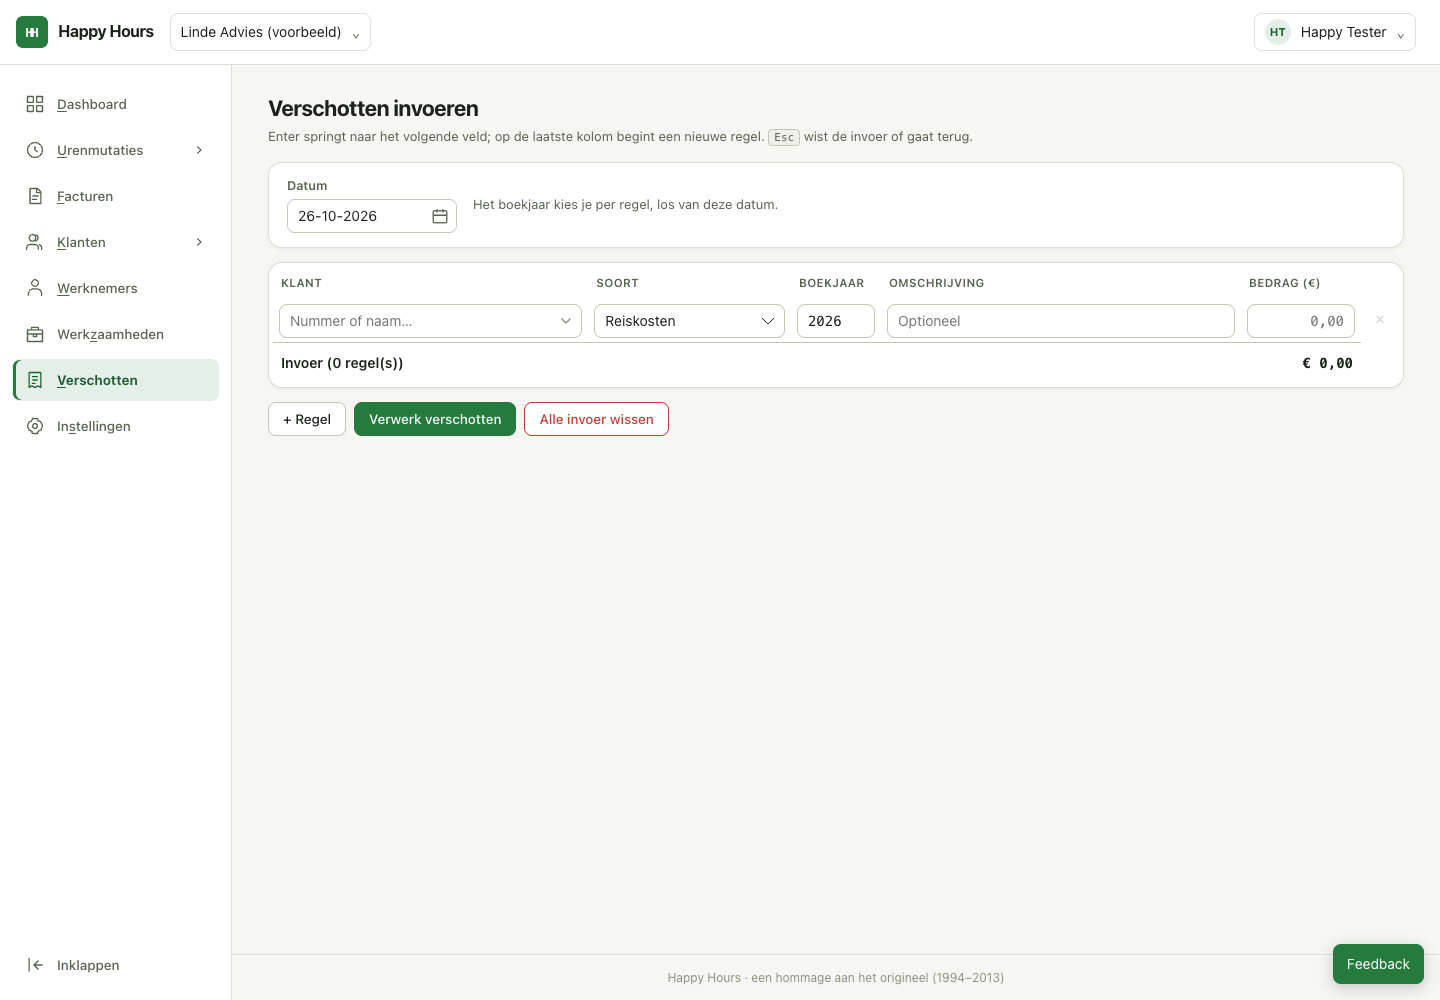Collapse sidebar via Inklappen label
Image resolution: width=1440 pixels, height=1000 pixels.
(88, 965)
